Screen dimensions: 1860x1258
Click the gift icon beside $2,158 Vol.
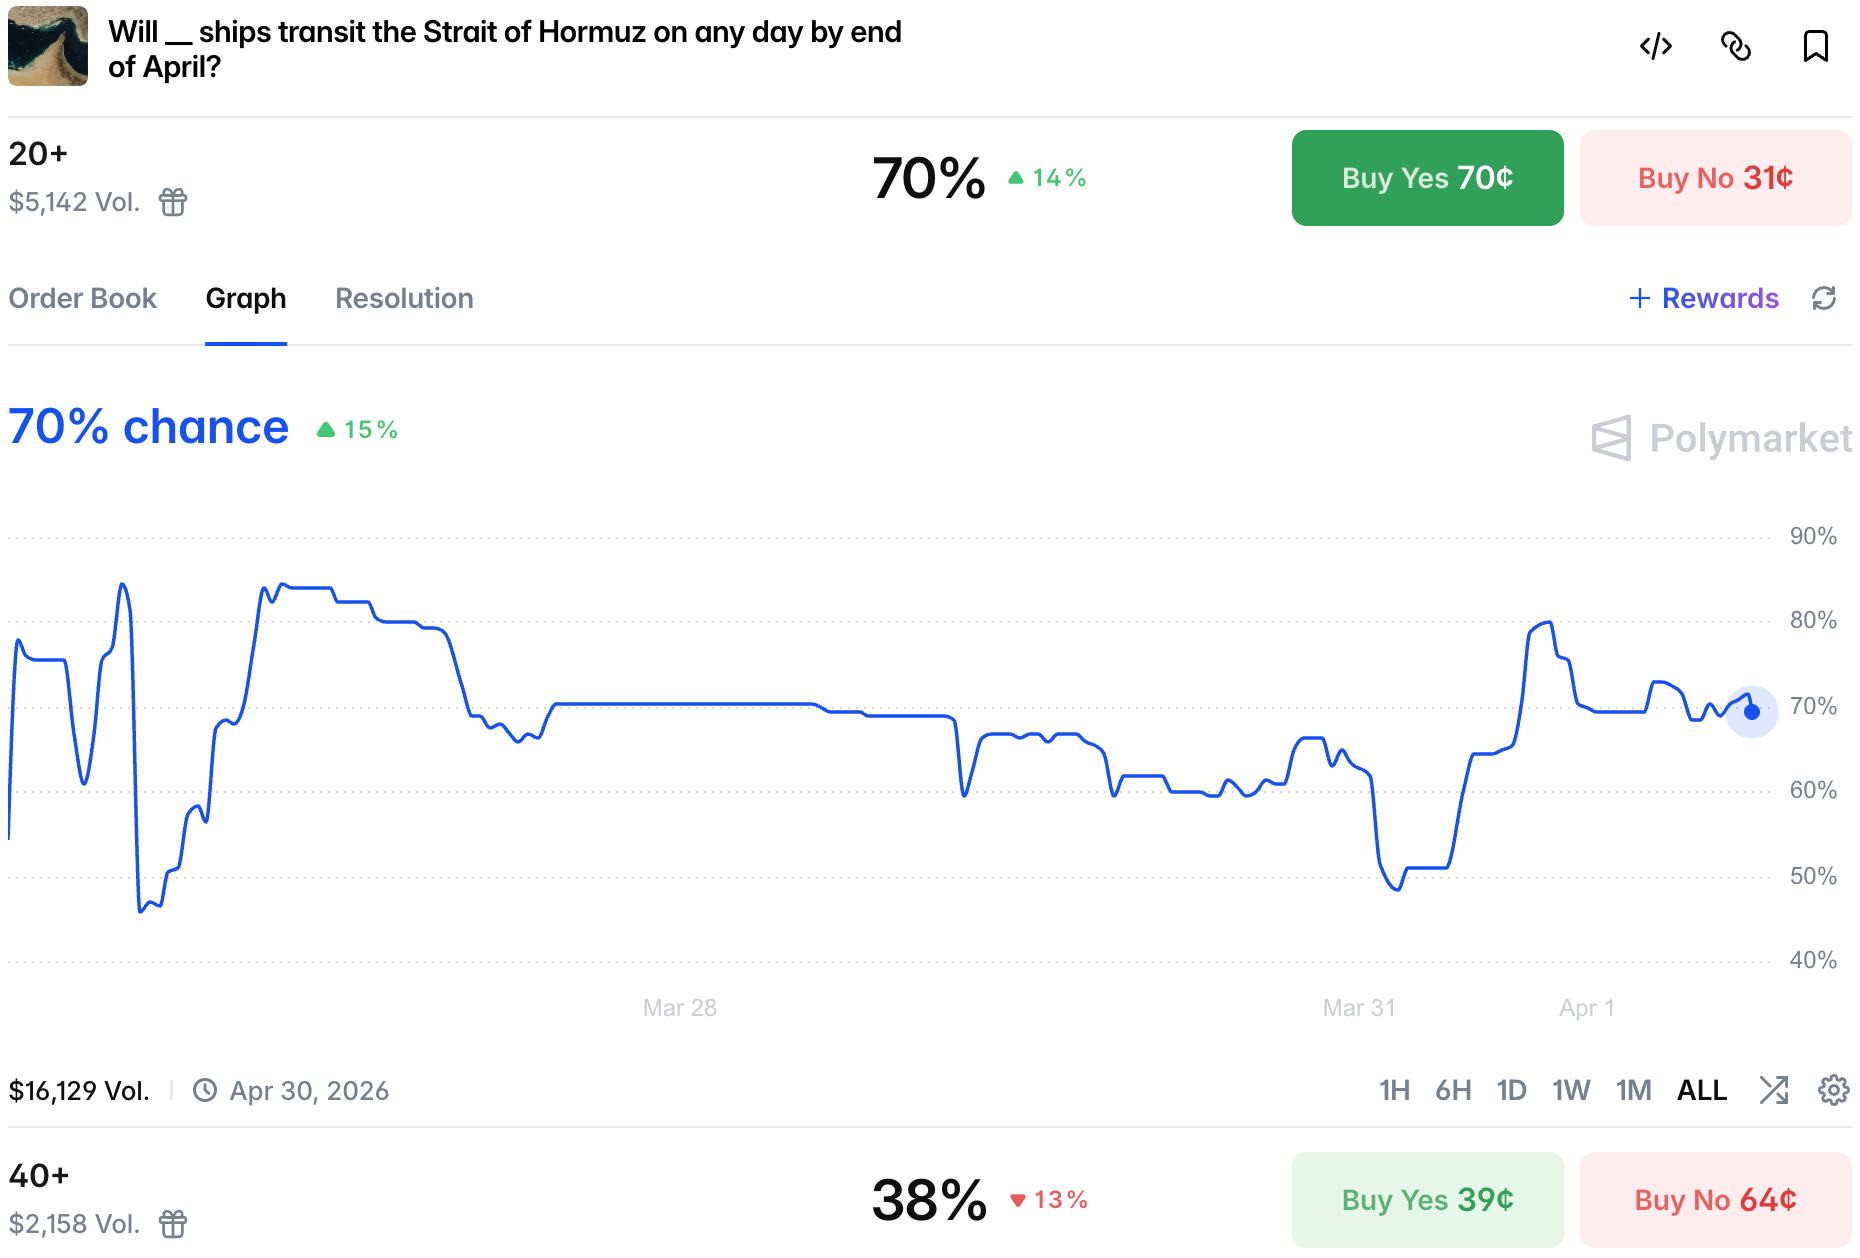(x=173, y=1224)
